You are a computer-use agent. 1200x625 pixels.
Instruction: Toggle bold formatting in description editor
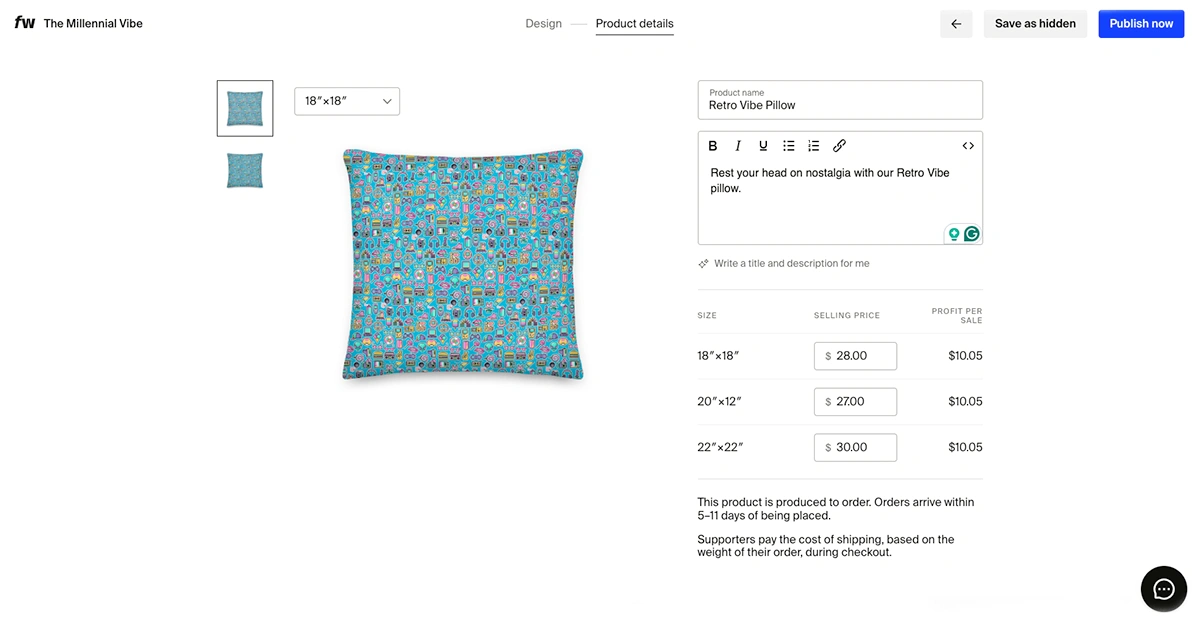pyautogui.click(x=713, y=146)
